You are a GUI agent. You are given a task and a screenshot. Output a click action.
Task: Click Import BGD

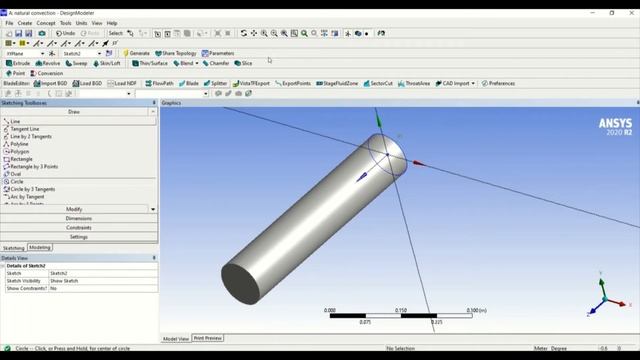pos(51,83)
